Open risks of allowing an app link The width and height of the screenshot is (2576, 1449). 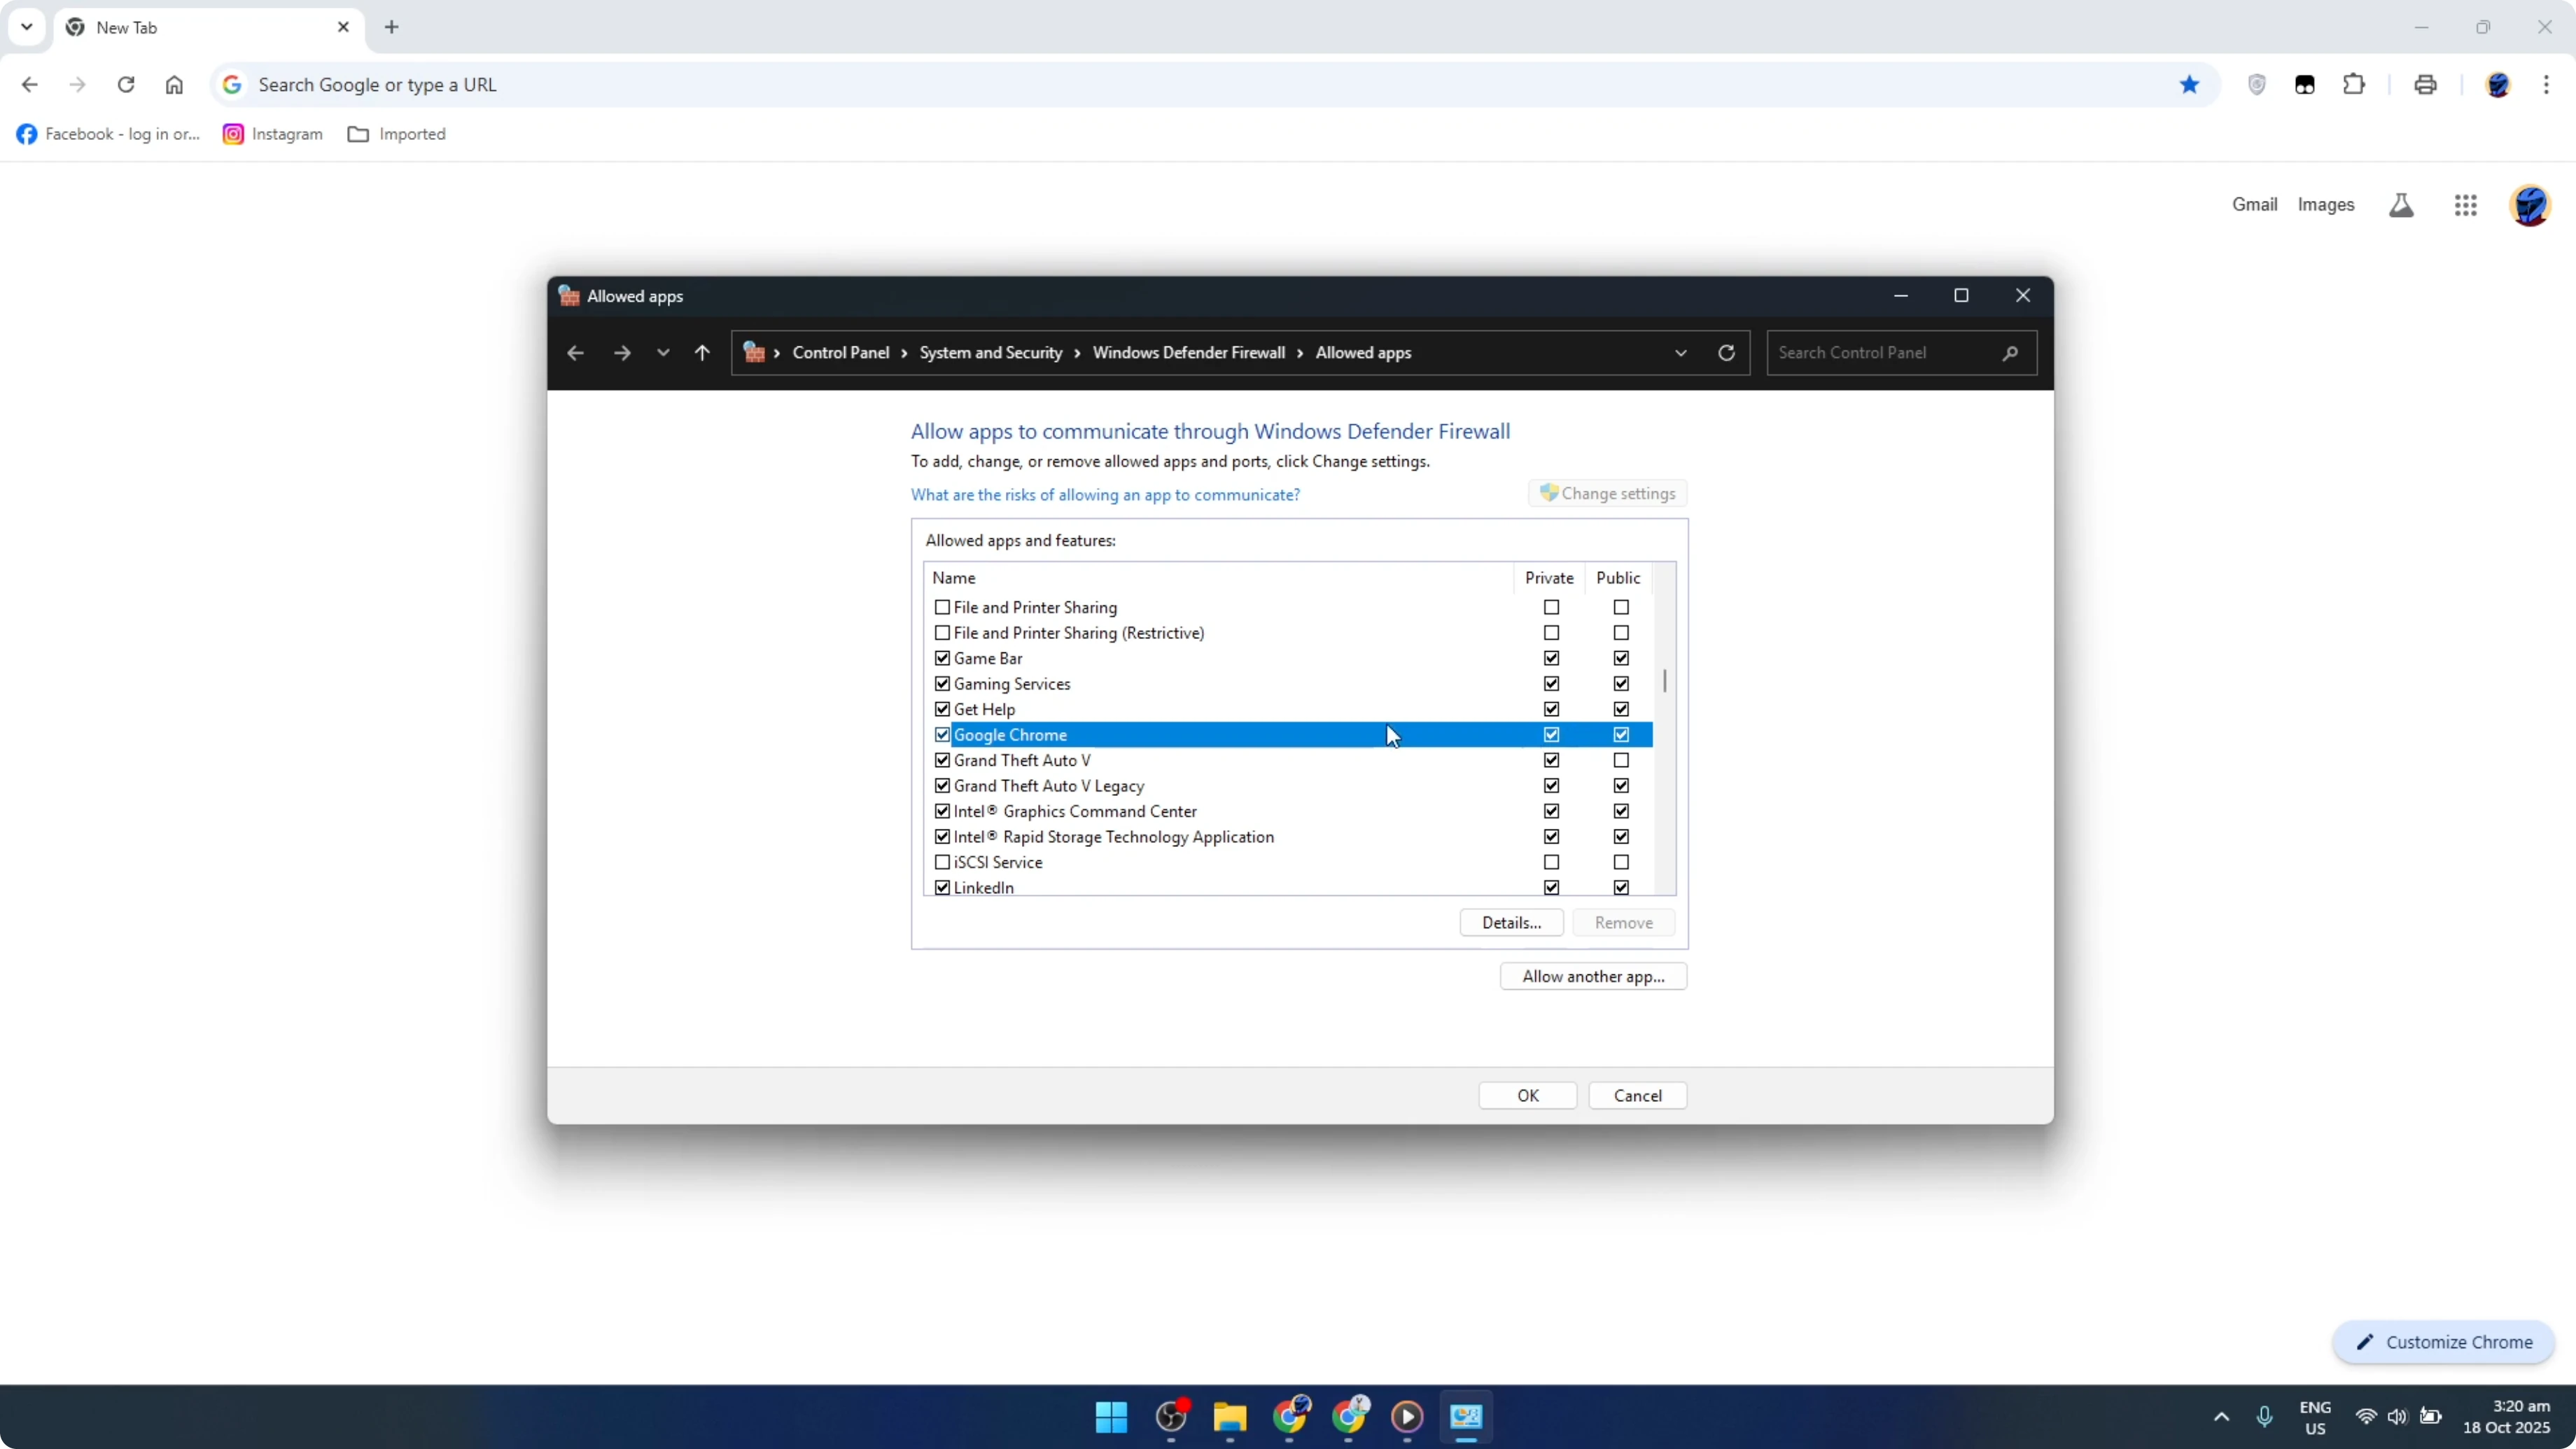(1105, 495)
